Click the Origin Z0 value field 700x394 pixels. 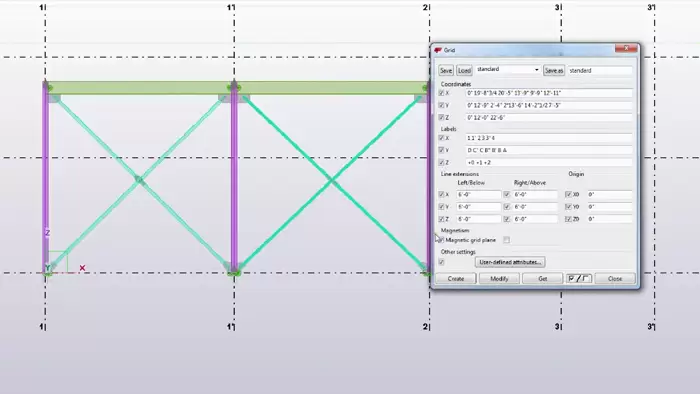point(609,219)
